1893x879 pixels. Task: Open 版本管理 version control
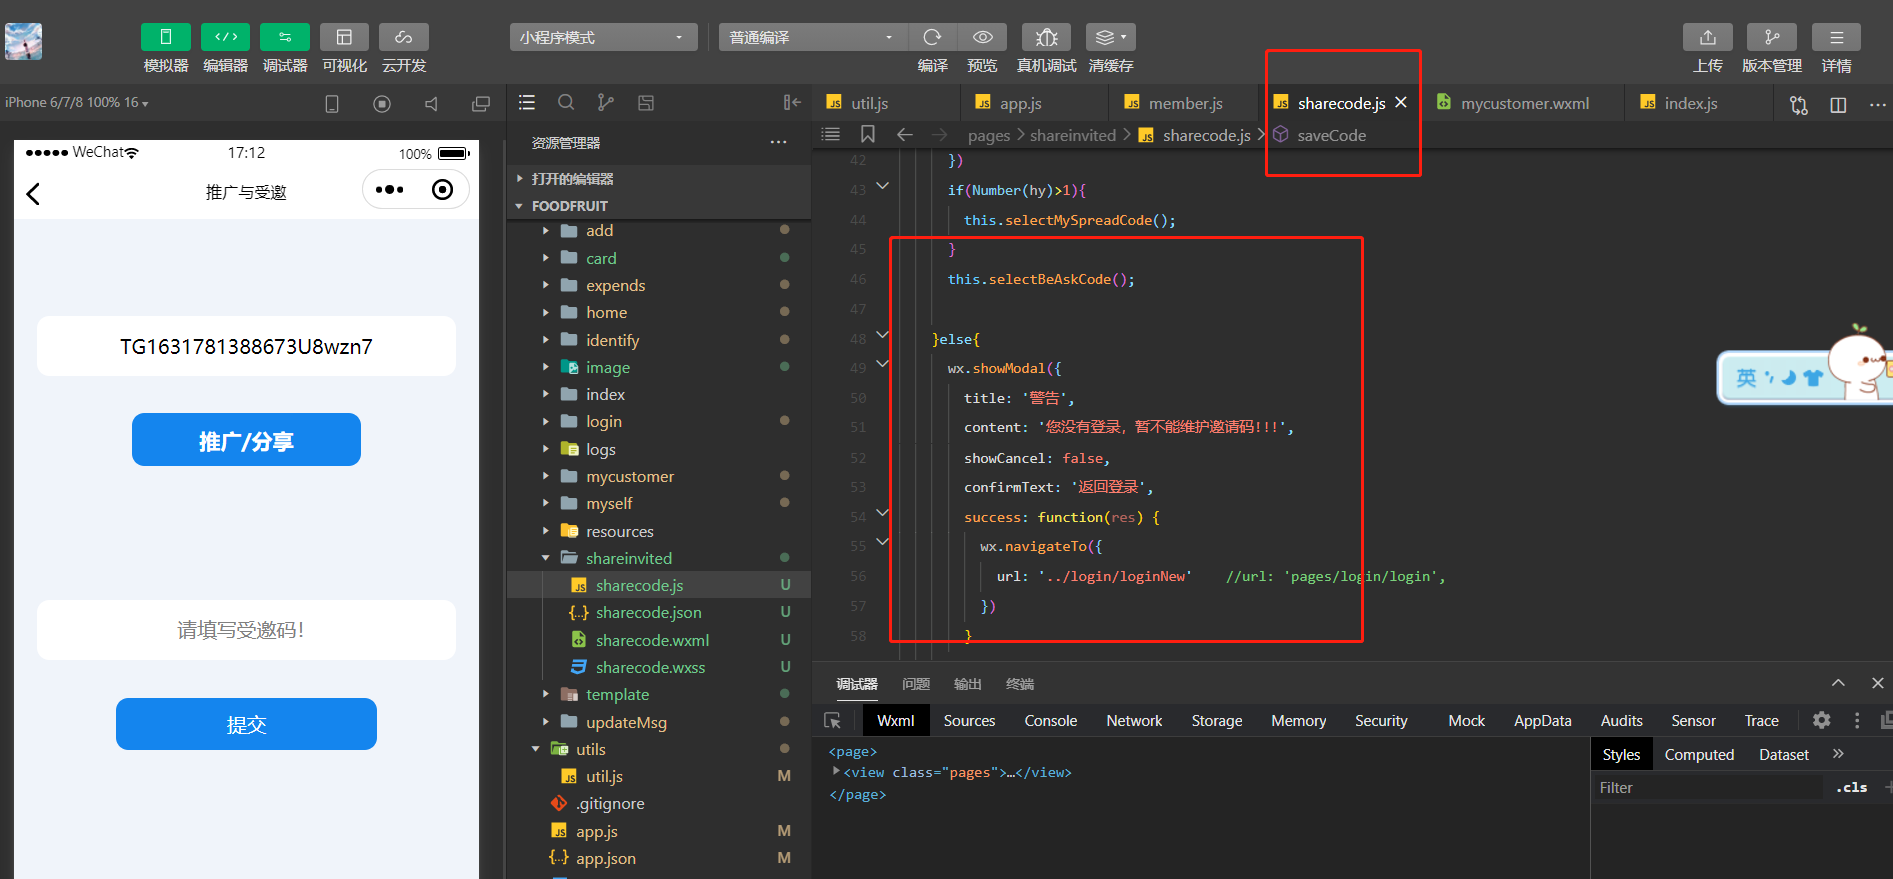click(x=1772, y=37)
